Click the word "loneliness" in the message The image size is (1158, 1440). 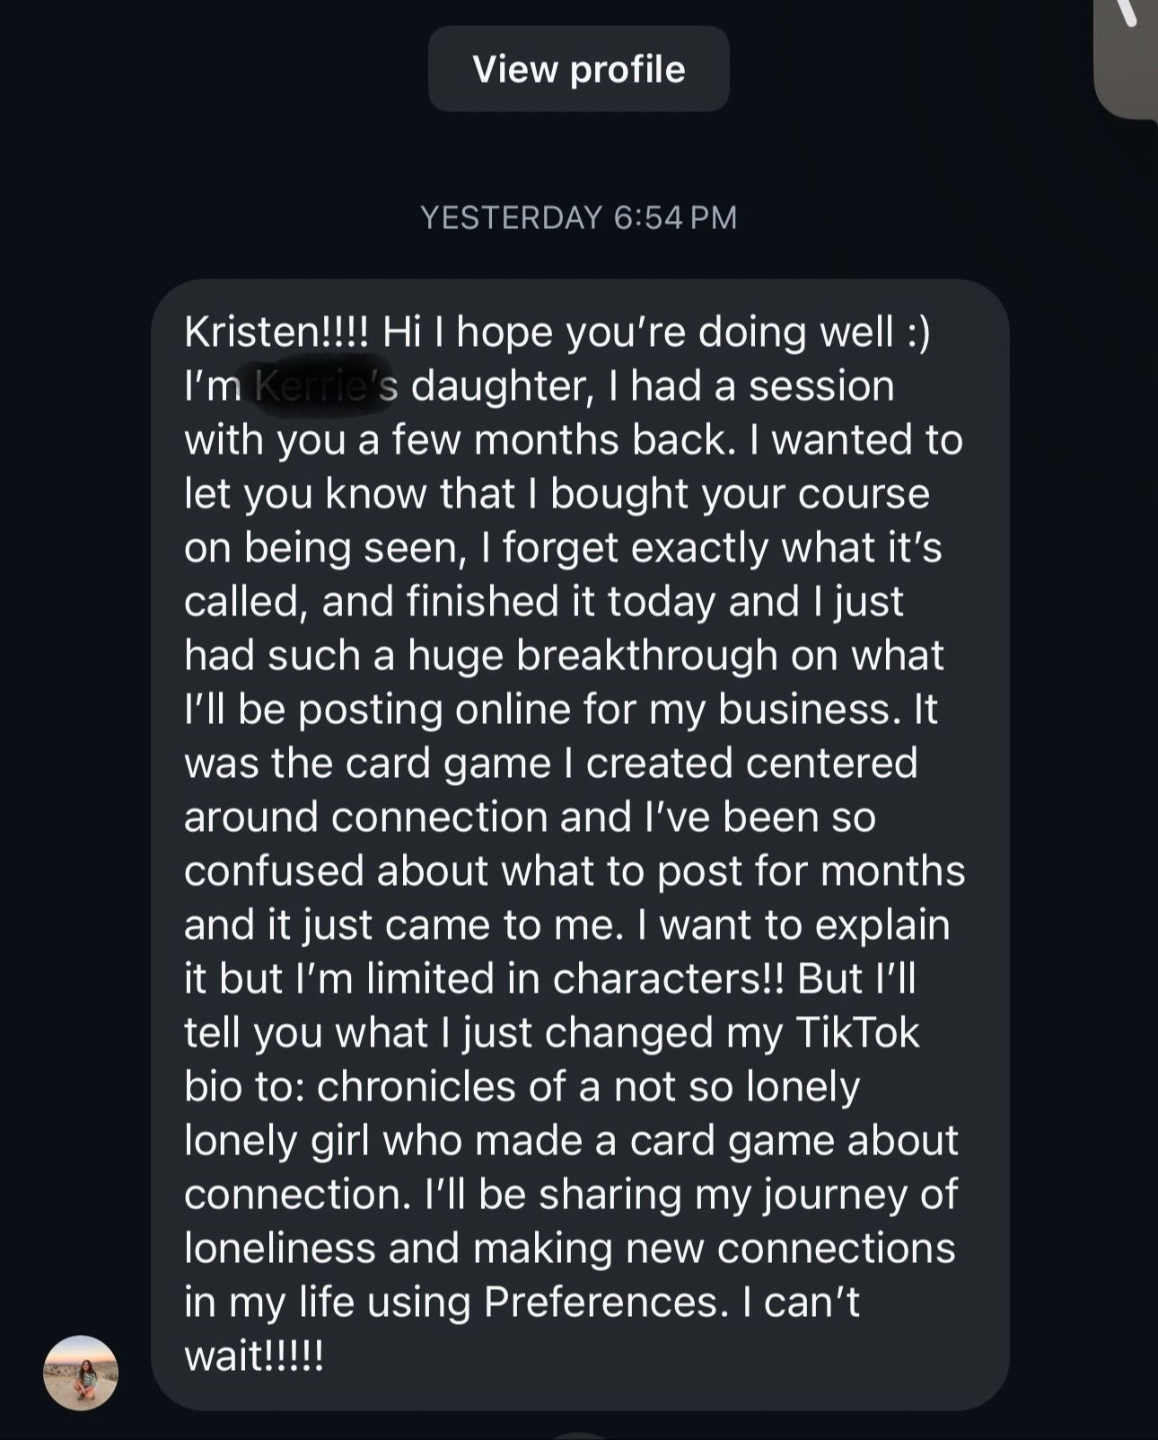[280, 1248]
